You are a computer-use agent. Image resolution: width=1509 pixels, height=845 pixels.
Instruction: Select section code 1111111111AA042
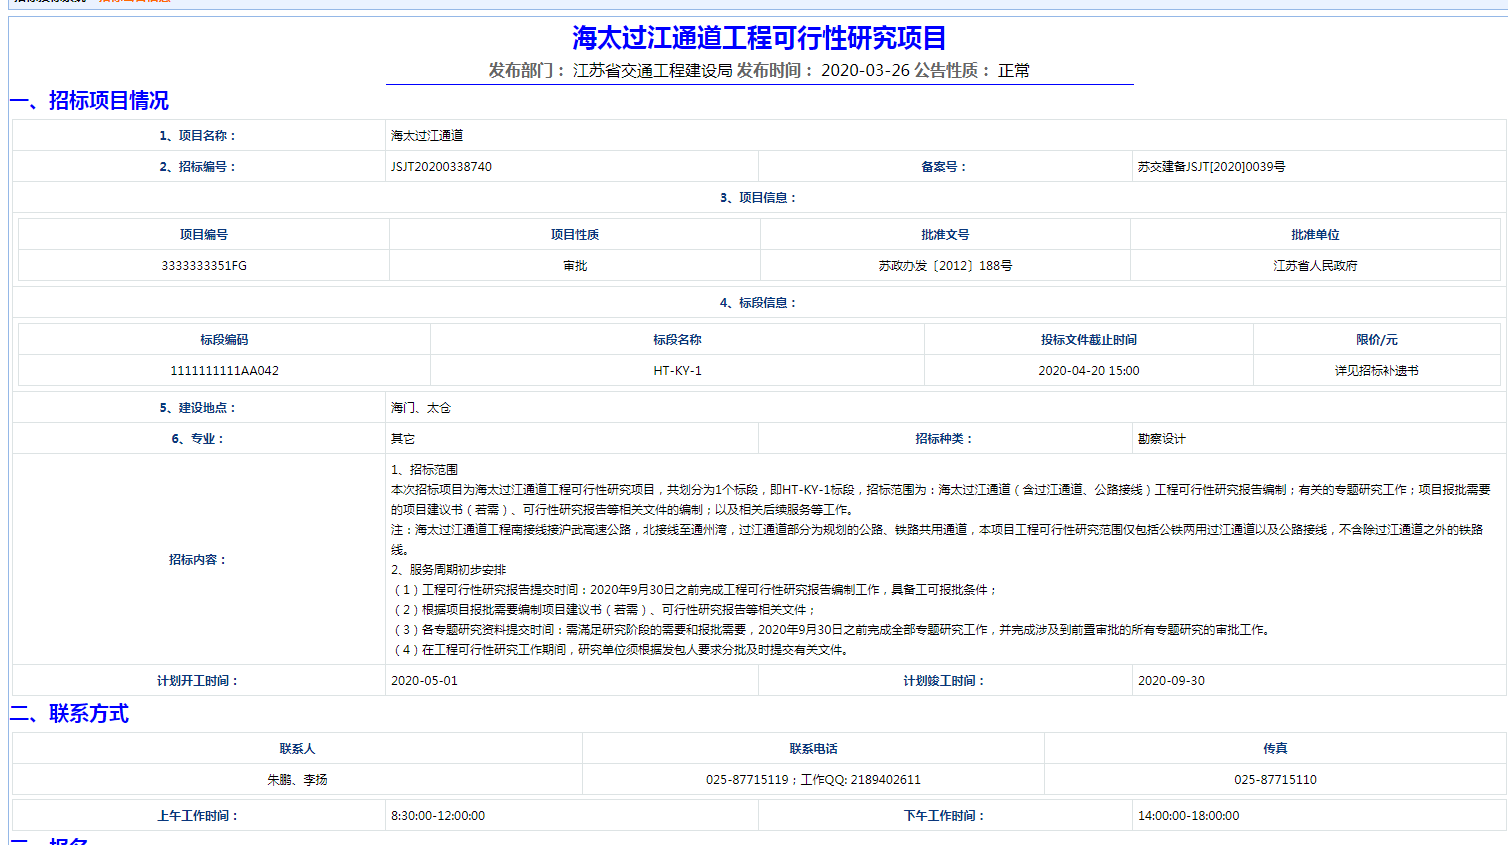(x=224, y=371)
